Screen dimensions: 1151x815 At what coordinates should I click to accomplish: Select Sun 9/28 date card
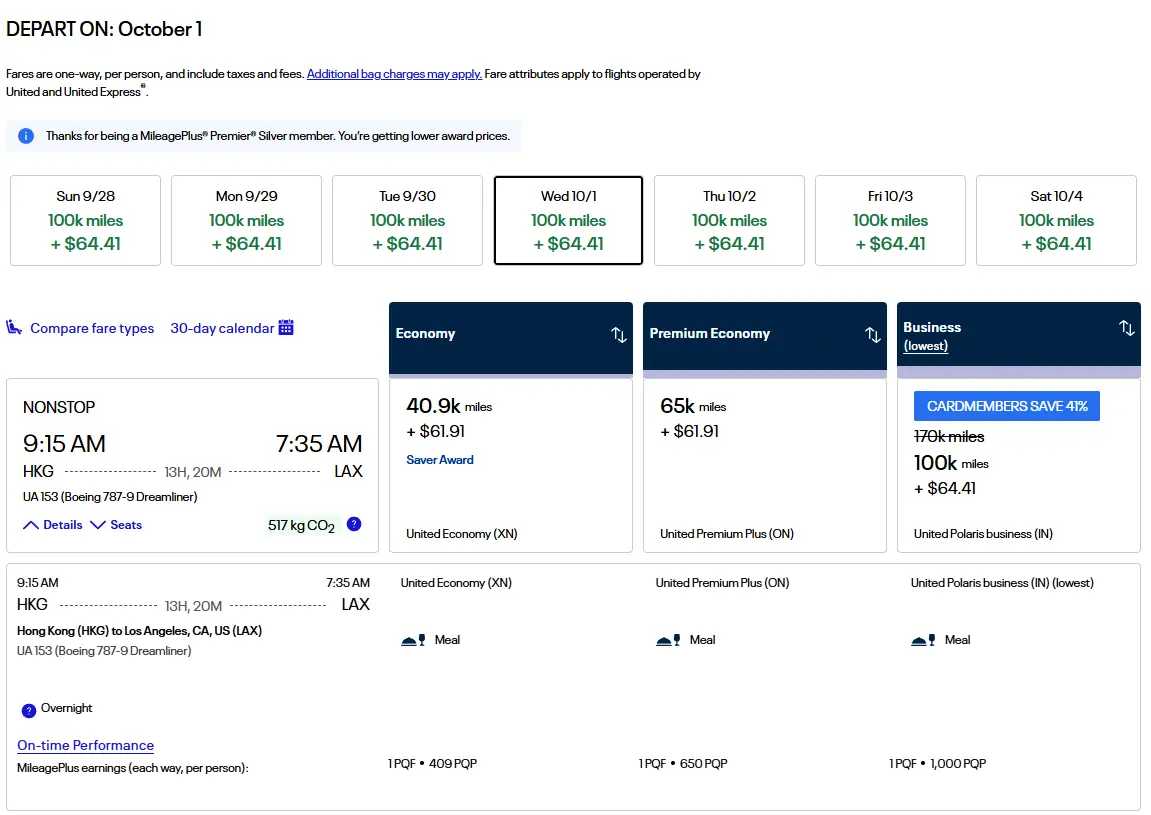click(85, 220)
